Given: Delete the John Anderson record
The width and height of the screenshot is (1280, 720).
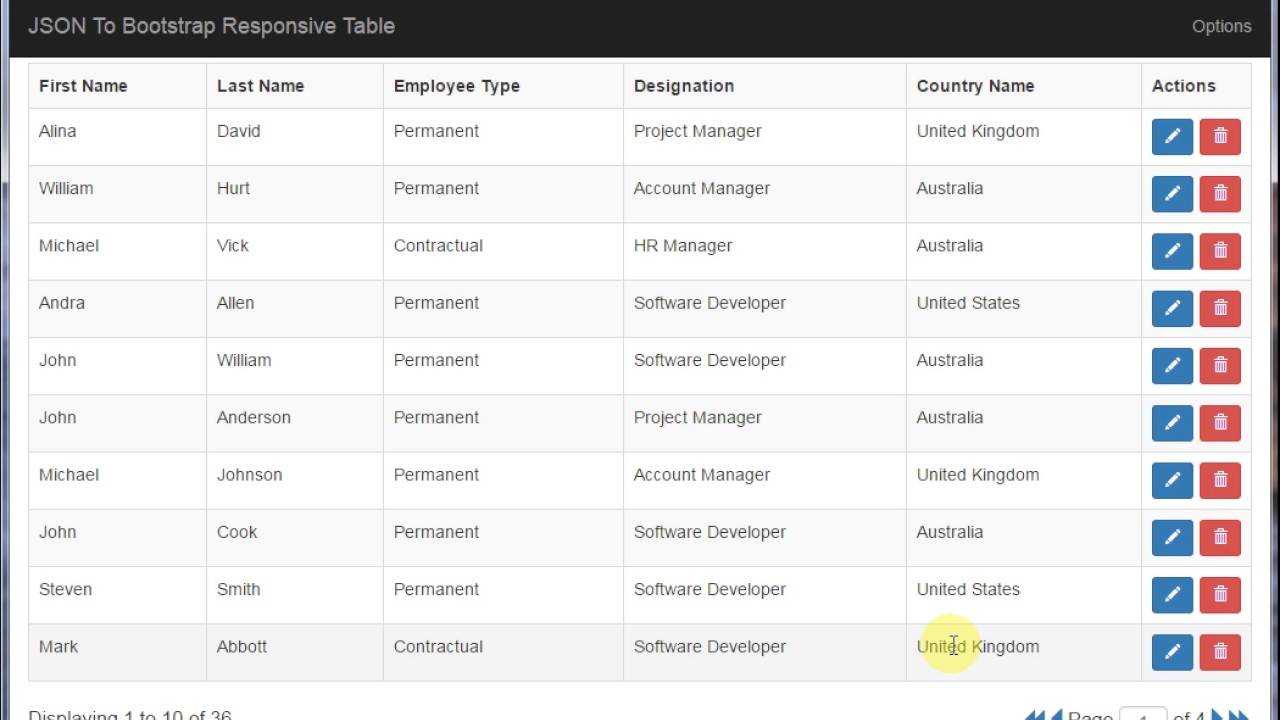Looking at the screenshot, I should (x=1220, y=423).
